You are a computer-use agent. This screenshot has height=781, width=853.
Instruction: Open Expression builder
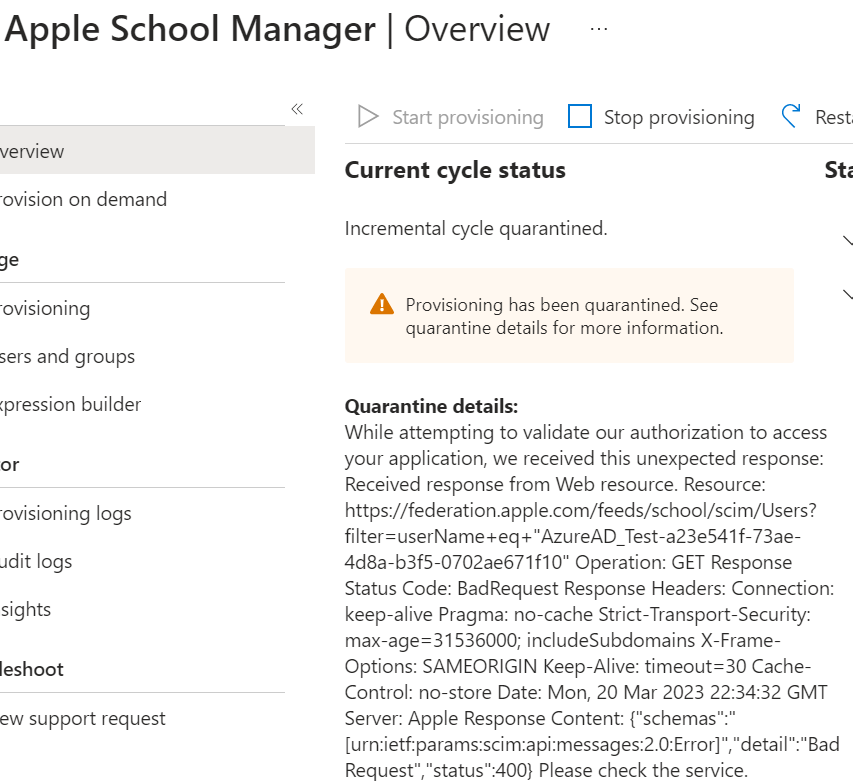pyautogui.click(x=70, y=404)
